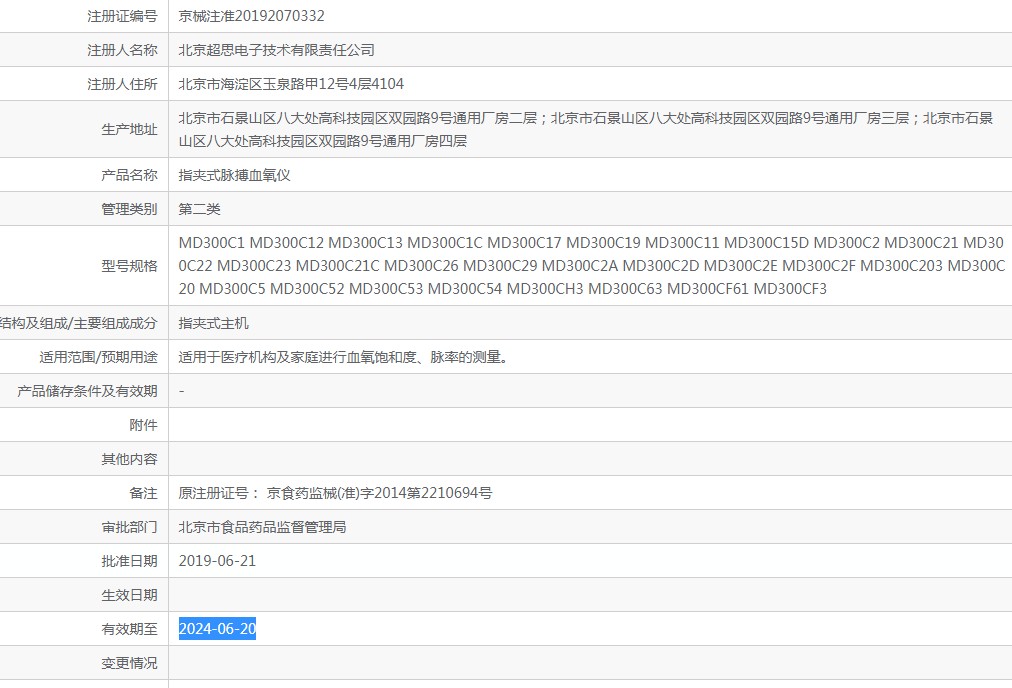The width and height of the screenshot is (1012, 688).
Task: Click model number MD300C1C
Action: [x=445, y=243]
